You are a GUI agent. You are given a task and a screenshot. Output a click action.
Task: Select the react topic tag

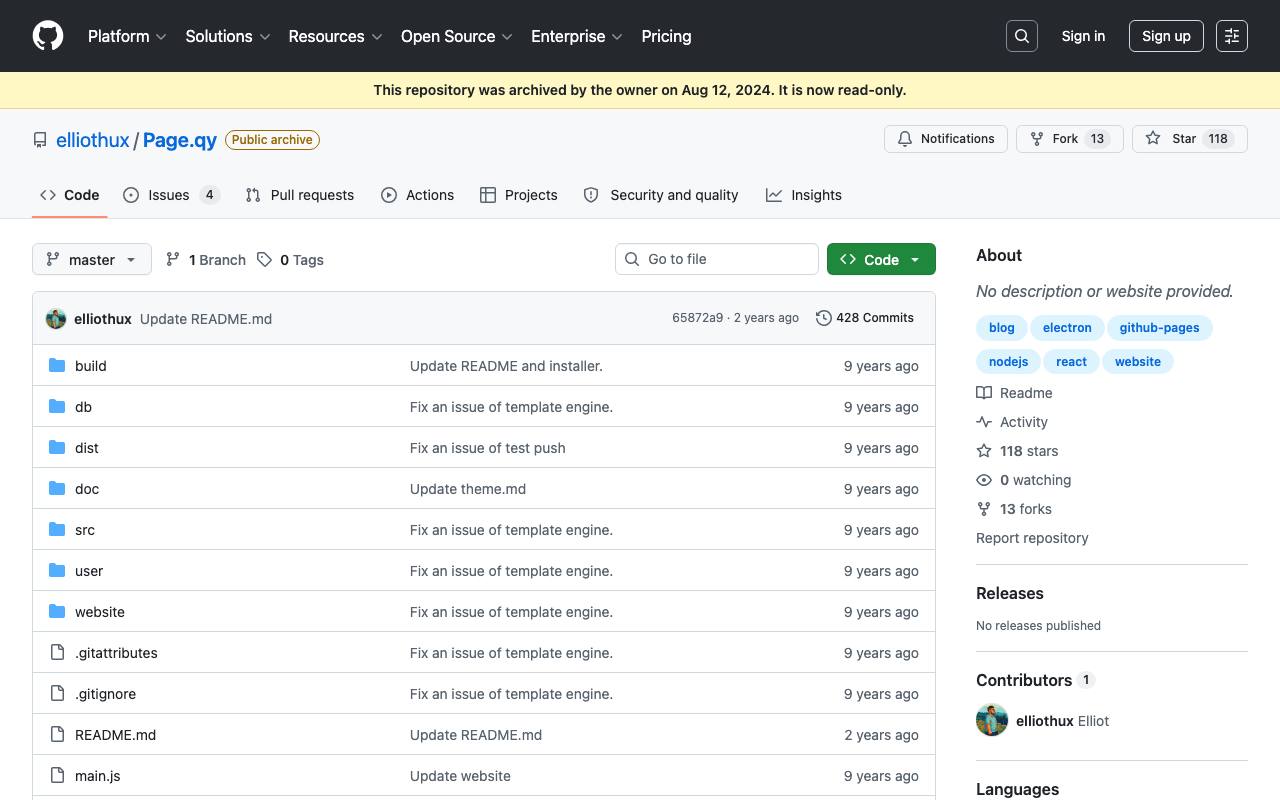point(1071,362)
